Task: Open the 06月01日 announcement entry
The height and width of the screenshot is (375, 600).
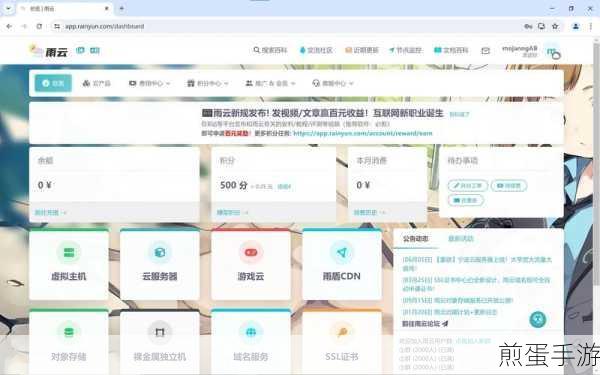Action: click(477, 264)
